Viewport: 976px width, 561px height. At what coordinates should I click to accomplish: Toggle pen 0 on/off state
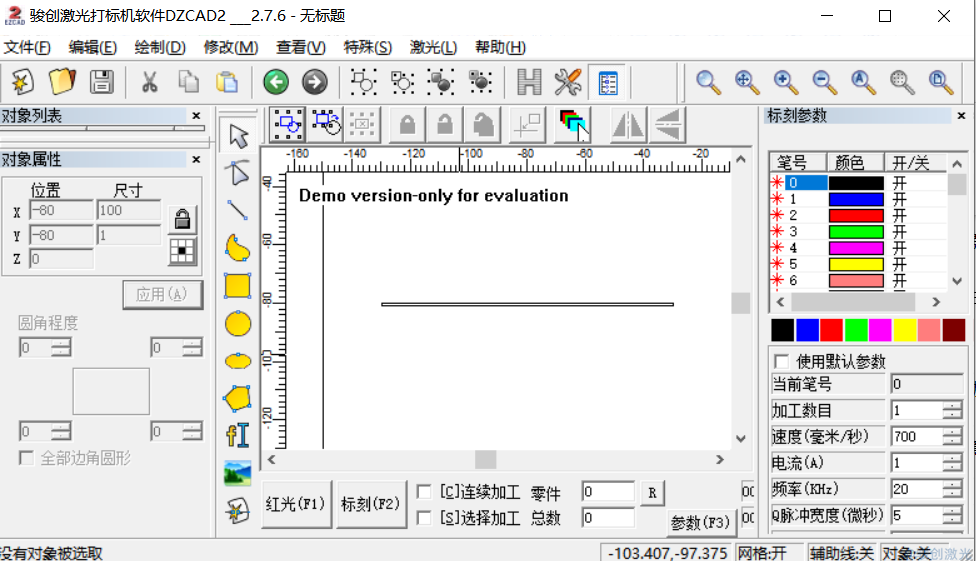click(x=899, y=182)
